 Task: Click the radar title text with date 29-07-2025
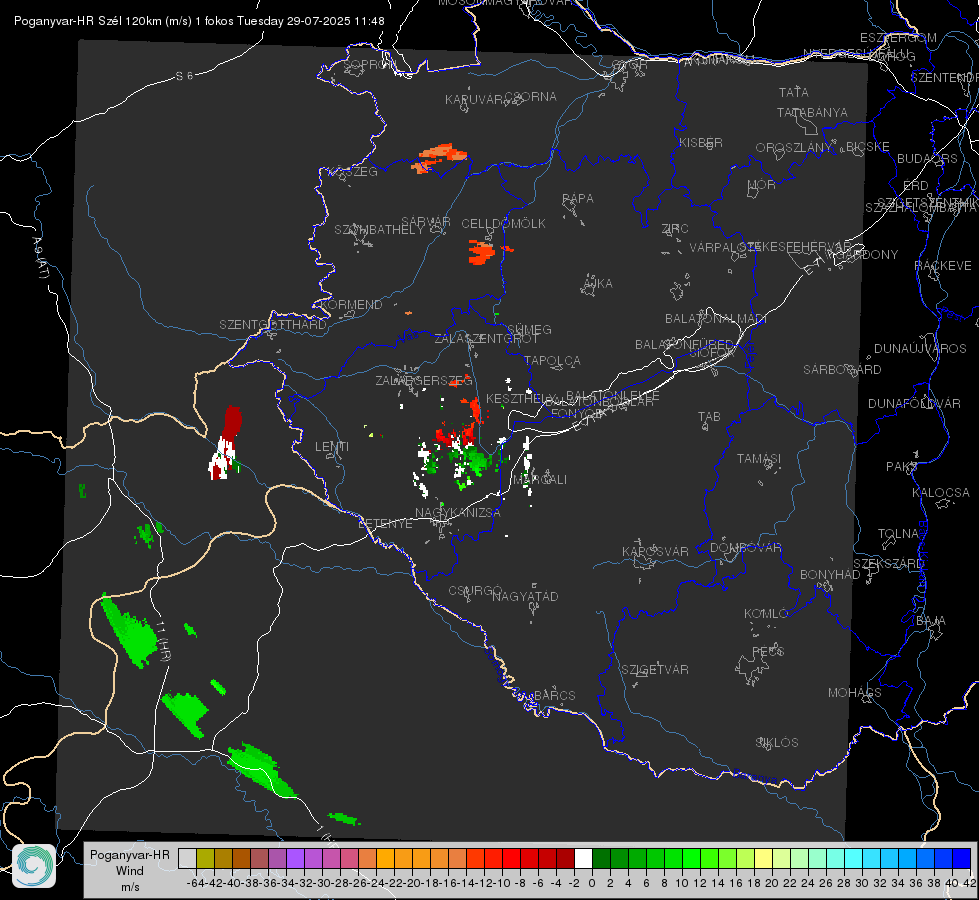point(199,21)
